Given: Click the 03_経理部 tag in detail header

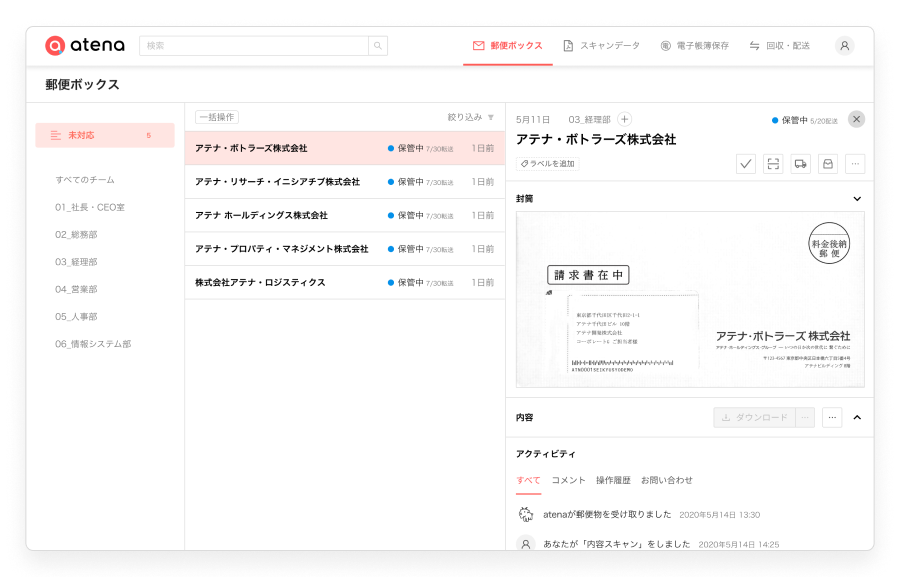Looking at the screenshot, I should pos(589,119).
